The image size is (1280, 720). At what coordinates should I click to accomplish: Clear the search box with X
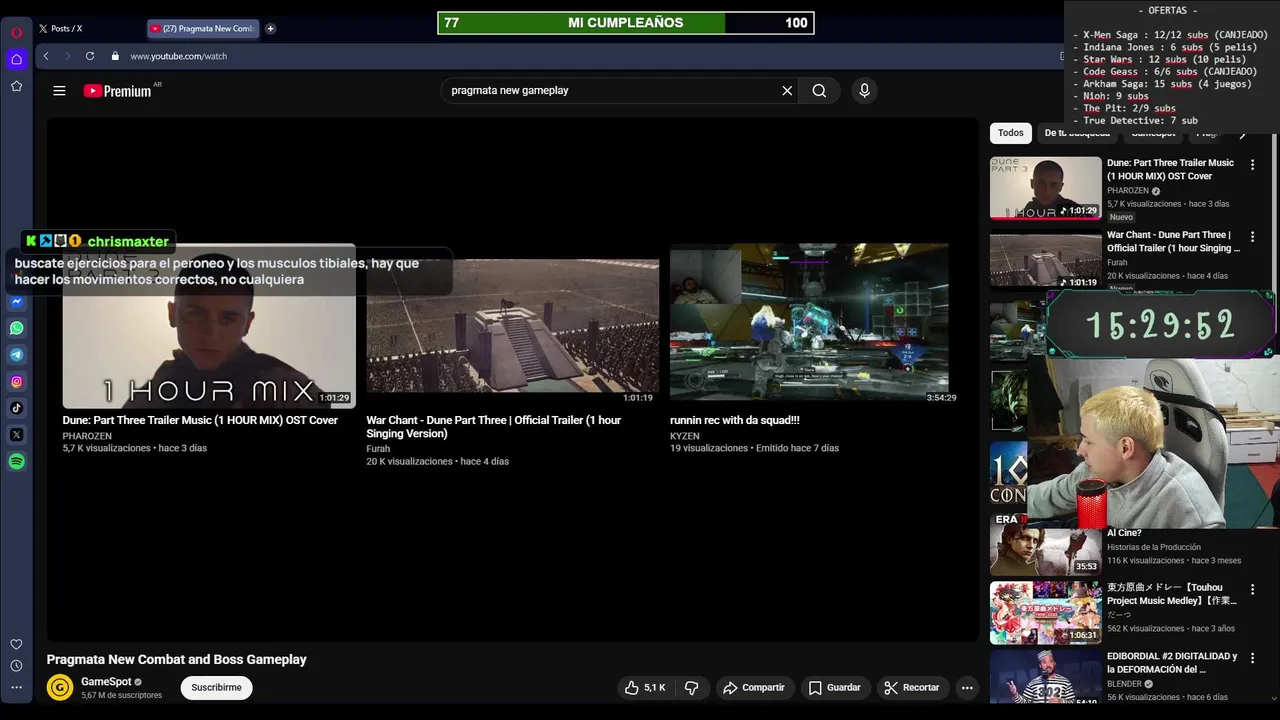click(x=787, y=90)
